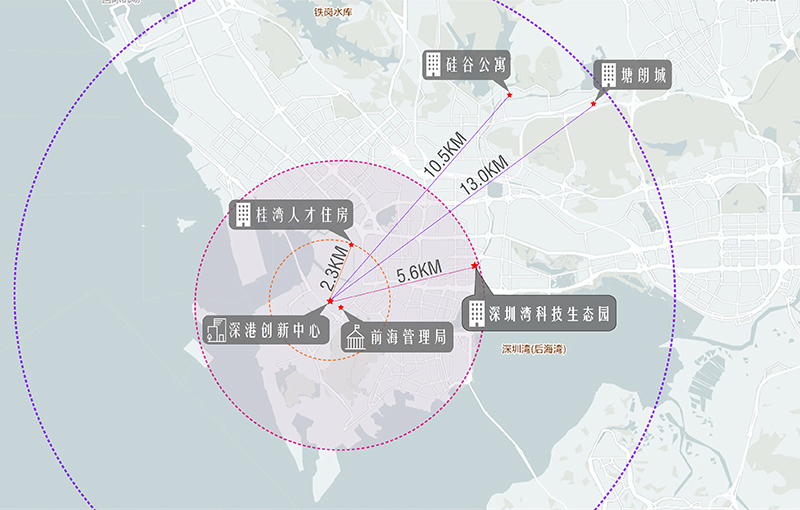
Task: Click the skyline icon beside 深港创新中心
Action: [x=215, y=330]
